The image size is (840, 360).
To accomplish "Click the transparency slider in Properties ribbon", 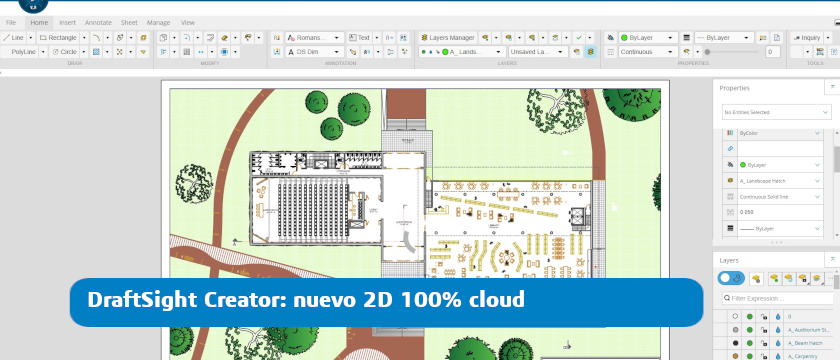I will [x=732, y=52].
